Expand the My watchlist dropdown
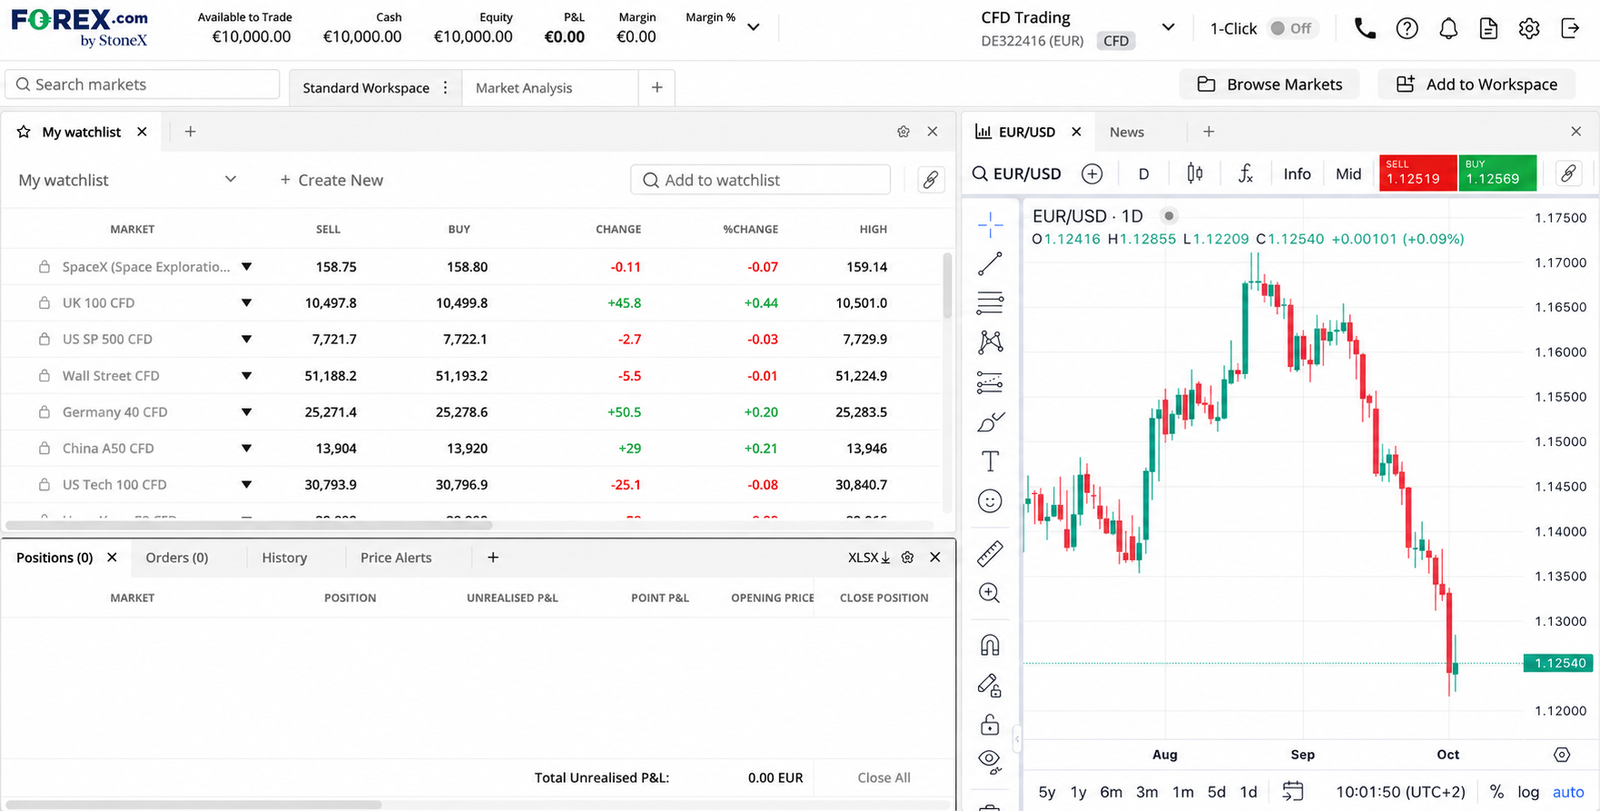 (230, 180)
